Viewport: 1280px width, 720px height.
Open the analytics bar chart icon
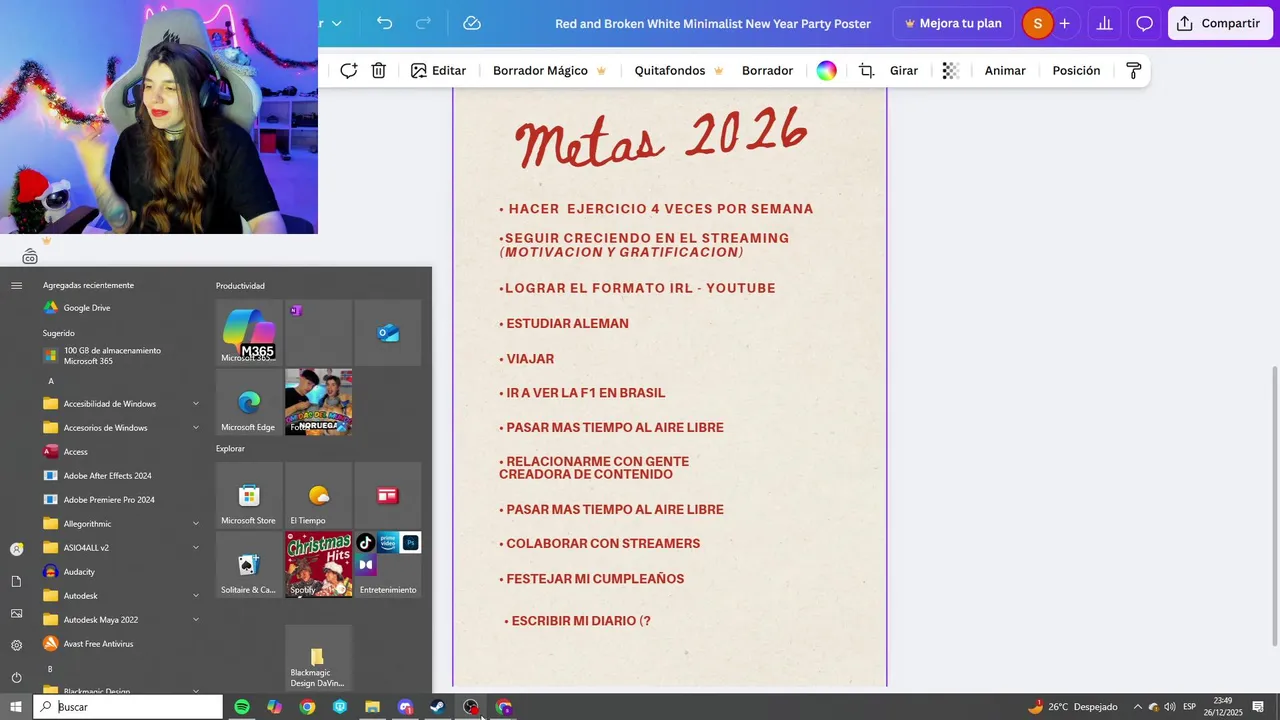click(1105, 23)
